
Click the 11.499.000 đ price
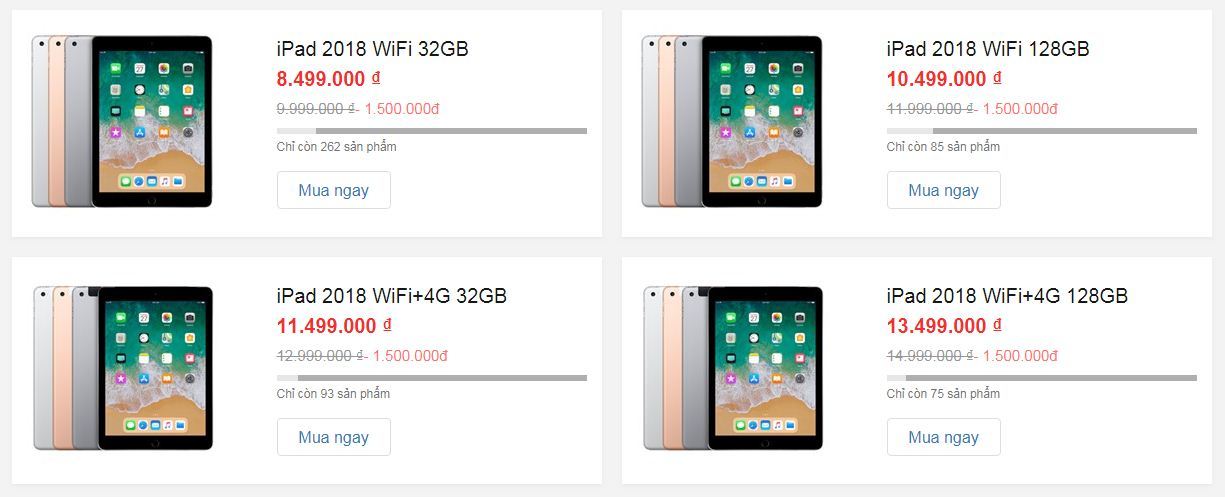tap(334, 326)
